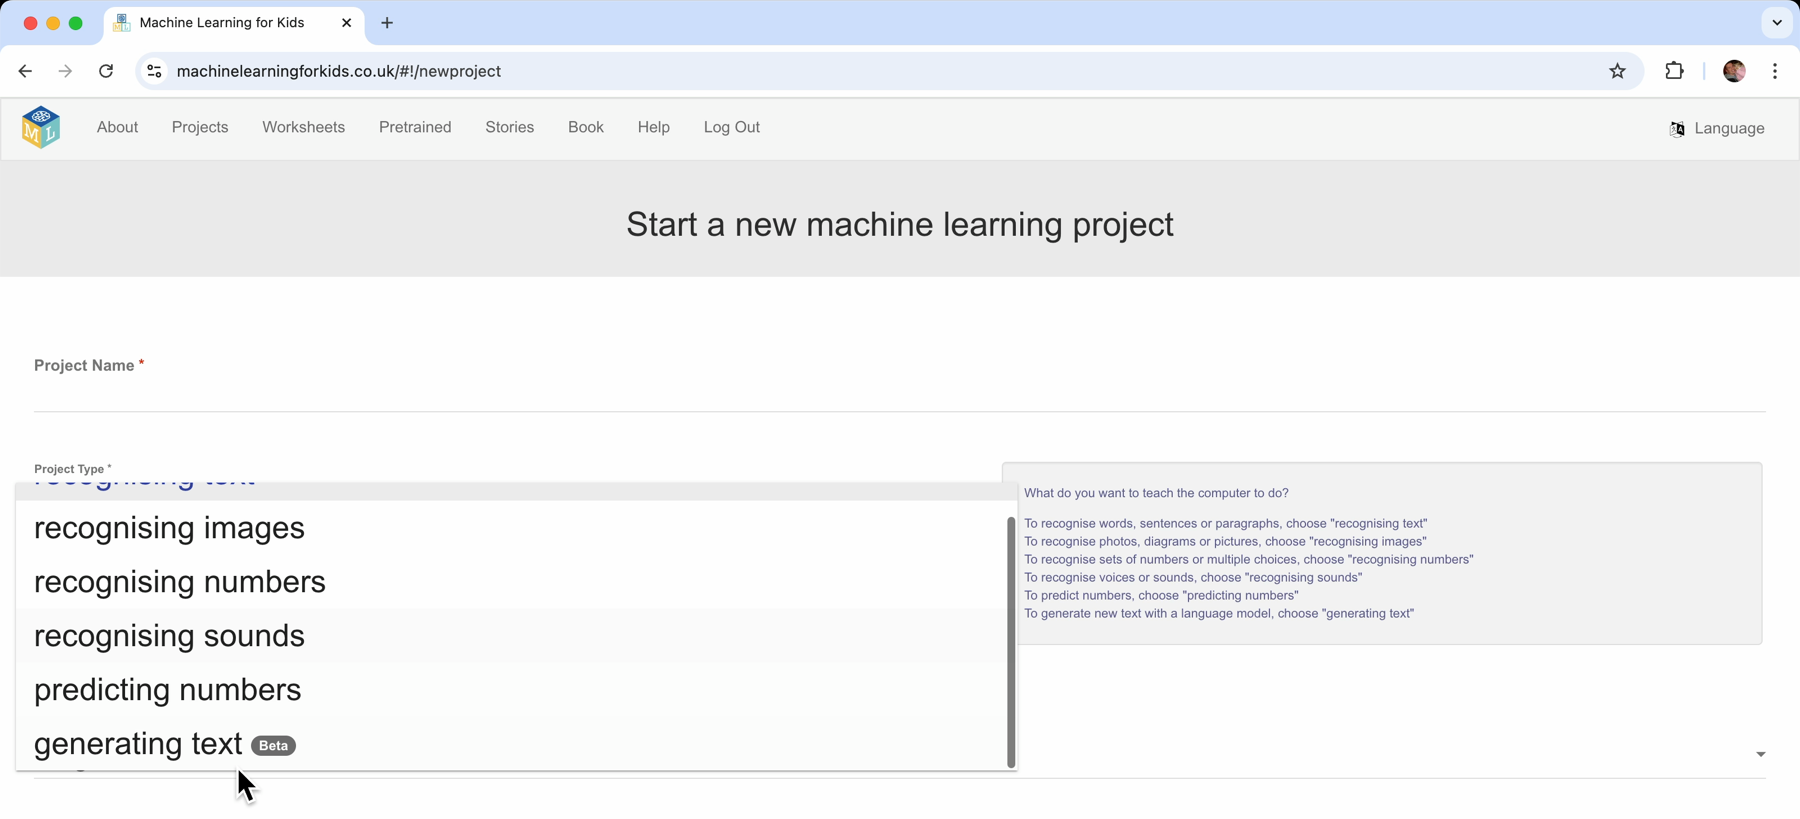The image size is (1800, 819).
Task: Pick "generating text" Beta option
Action: pos(138,744)
